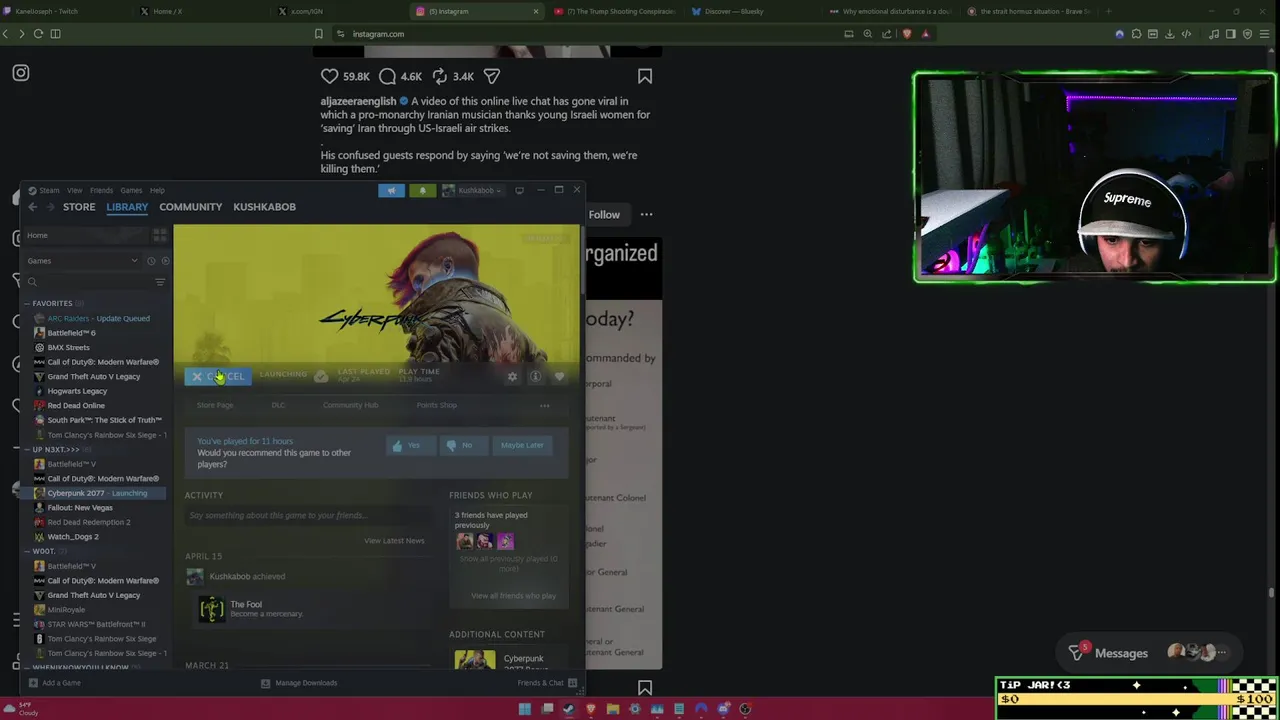1280x720 pixels.
Task: Open Instagram post more options ellipsis
Action: point(646,214)
